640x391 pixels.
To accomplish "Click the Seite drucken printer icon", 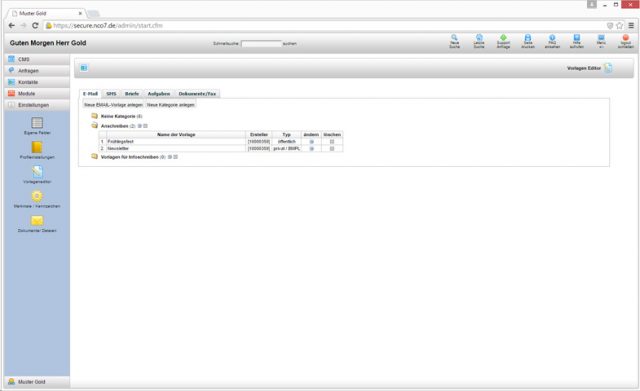I will (x=528, y=38).
